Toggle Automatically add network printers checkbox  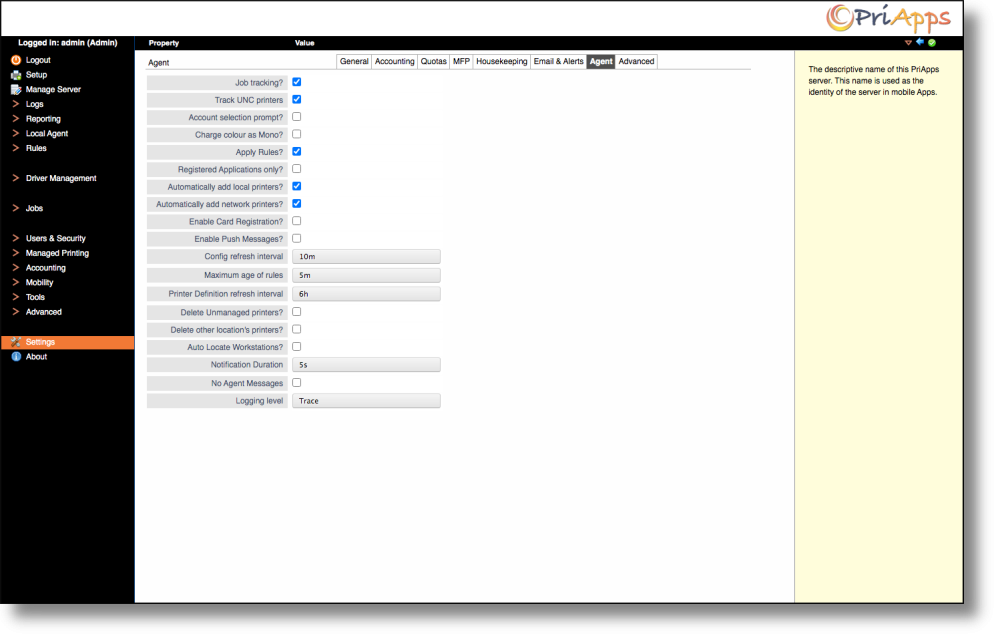tap(297, 203)
